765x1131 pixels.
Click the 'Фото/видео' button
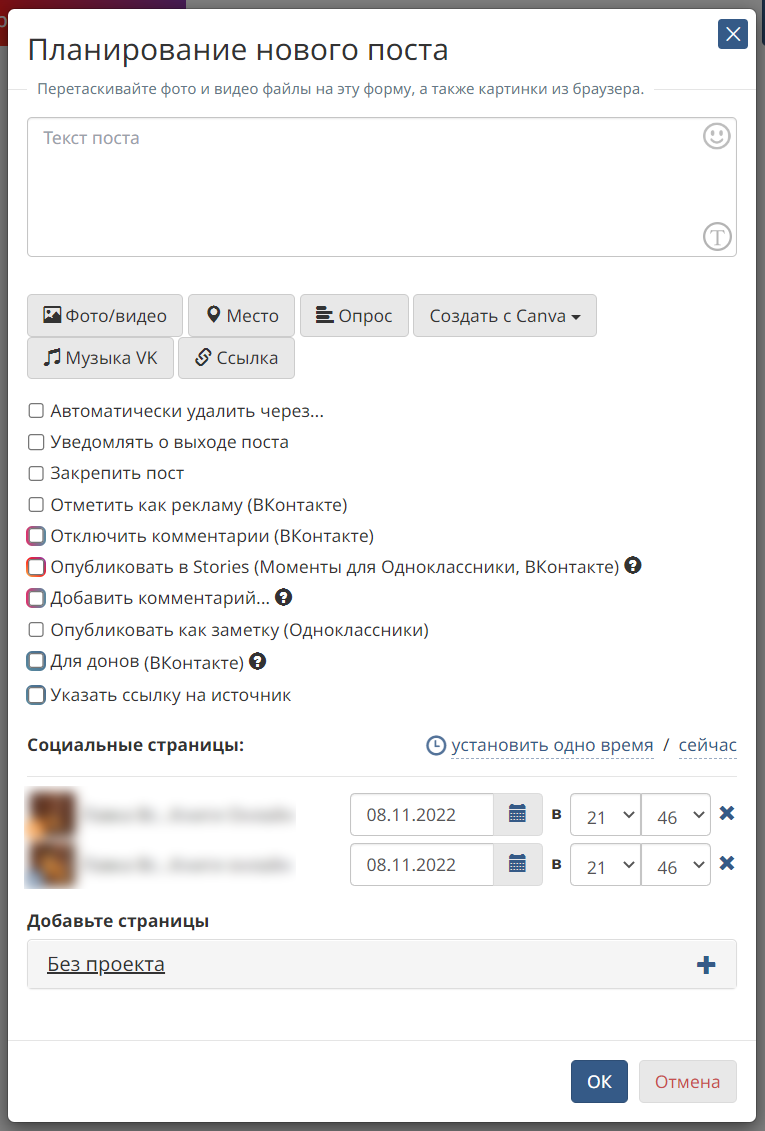pyautogui.click(x=105, y=316)
